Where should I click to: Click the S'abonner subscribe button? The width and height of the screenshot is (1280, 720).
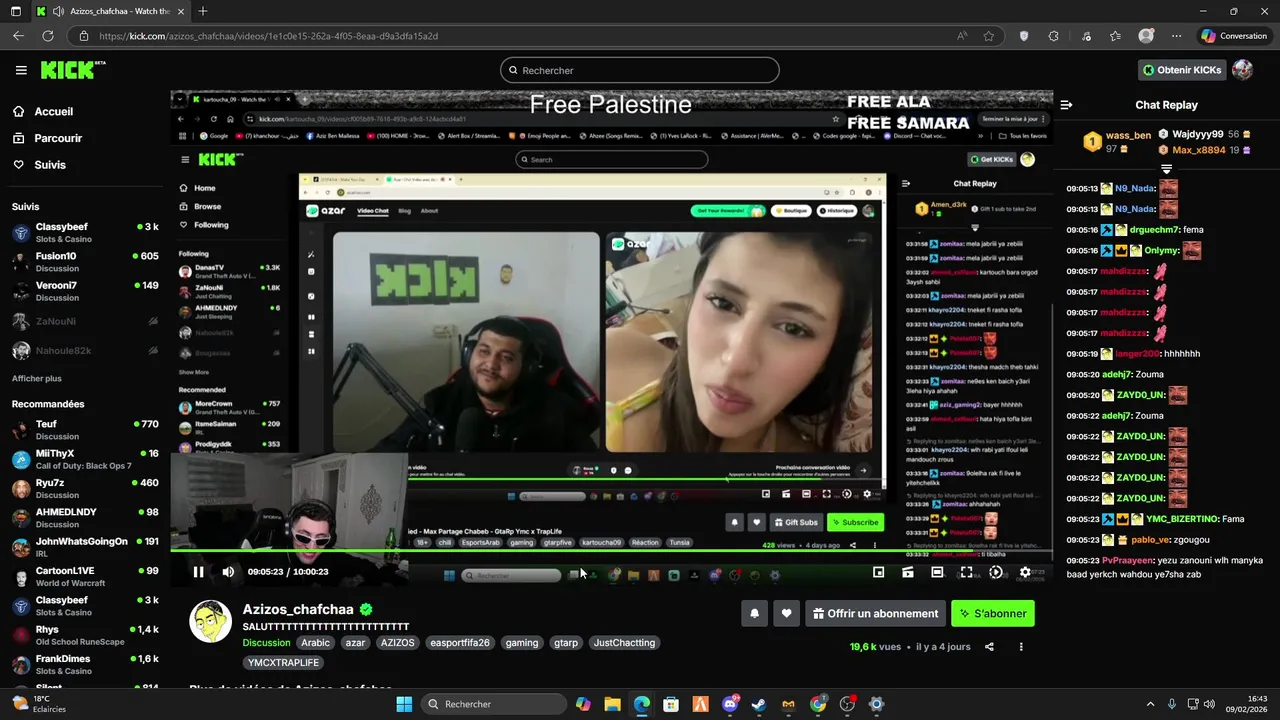click(993, 613)
